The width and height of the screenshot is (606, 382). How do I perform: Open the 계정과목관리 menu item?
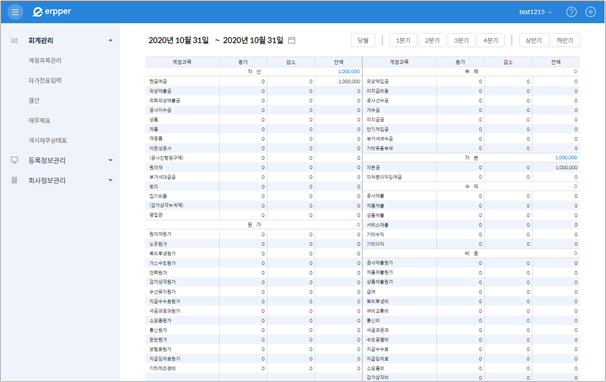45,60
